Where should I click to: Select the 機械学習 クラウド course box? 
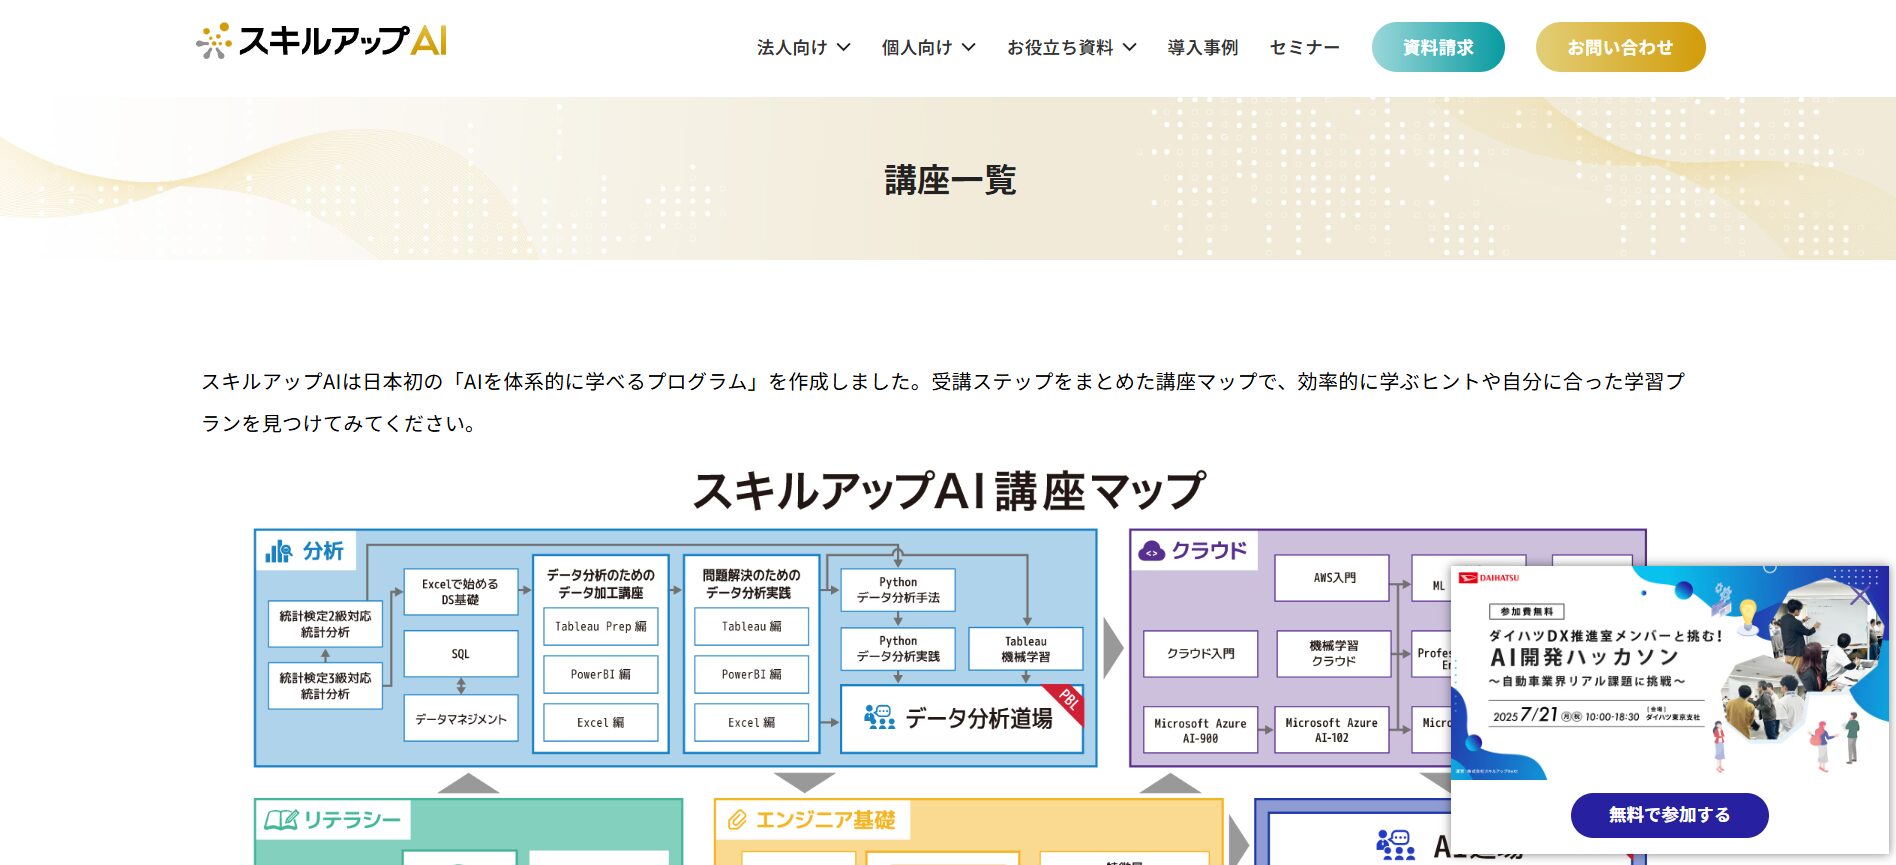pos(1334,654)
